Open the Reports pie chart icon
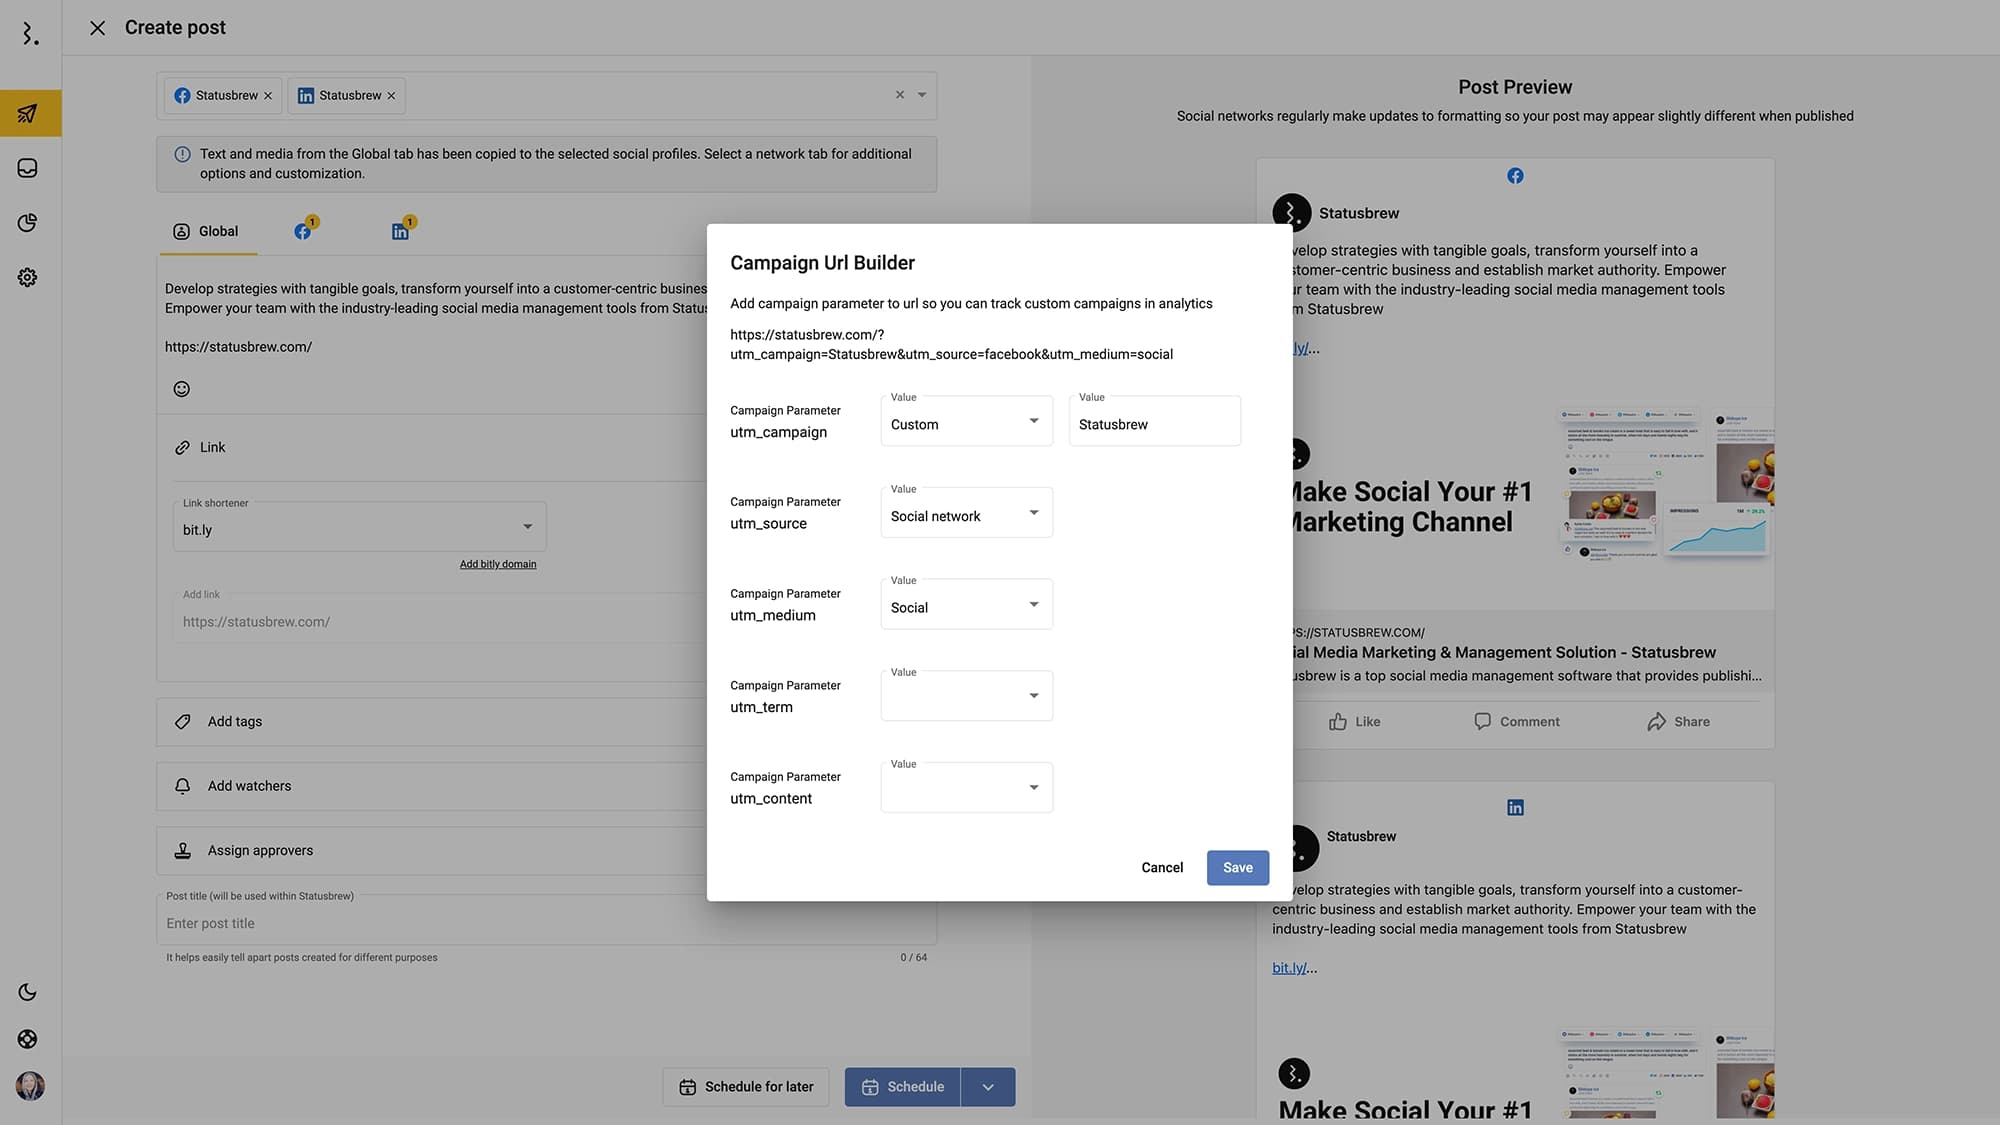The width and height of the screenshot is (2000, 1125). point(28,223)
